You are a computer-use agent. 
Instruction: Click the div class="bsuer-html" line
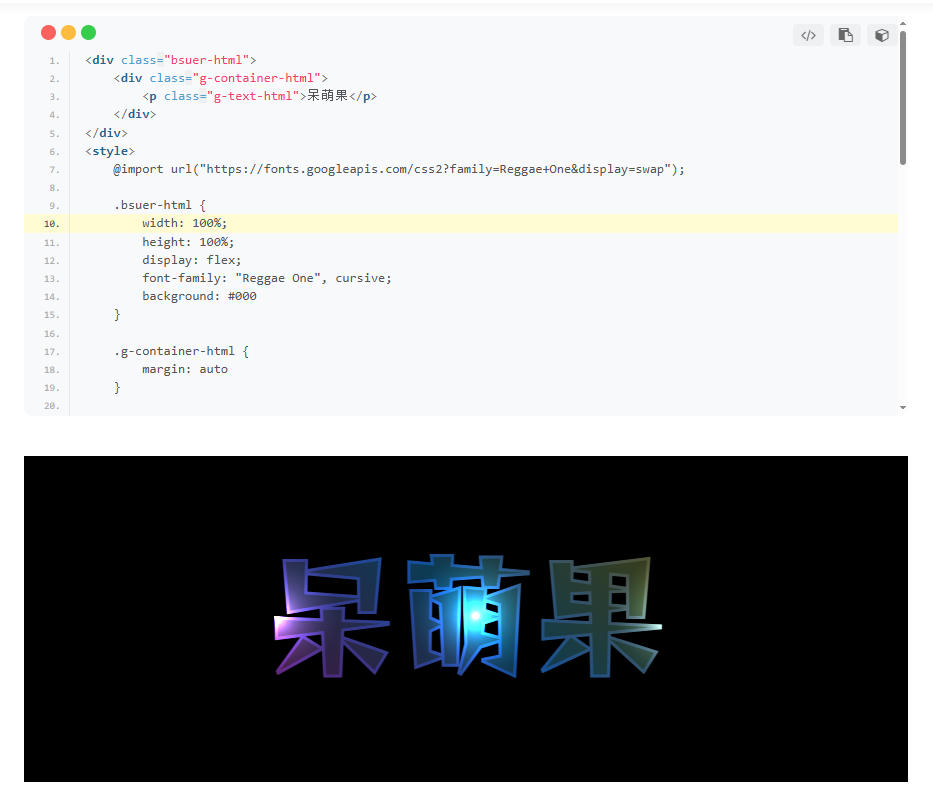(x=171, y=60)
